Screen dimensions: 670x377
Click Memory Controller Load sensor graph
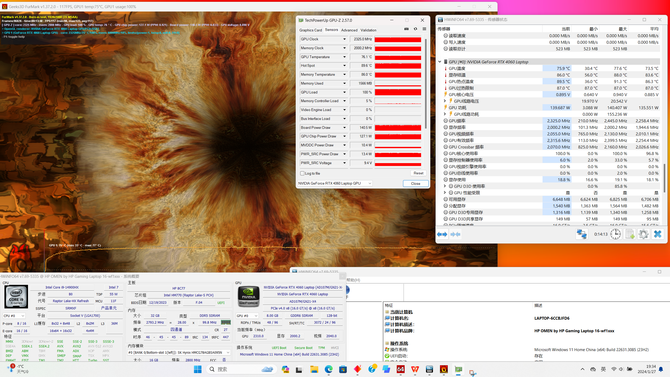(398, 101)
